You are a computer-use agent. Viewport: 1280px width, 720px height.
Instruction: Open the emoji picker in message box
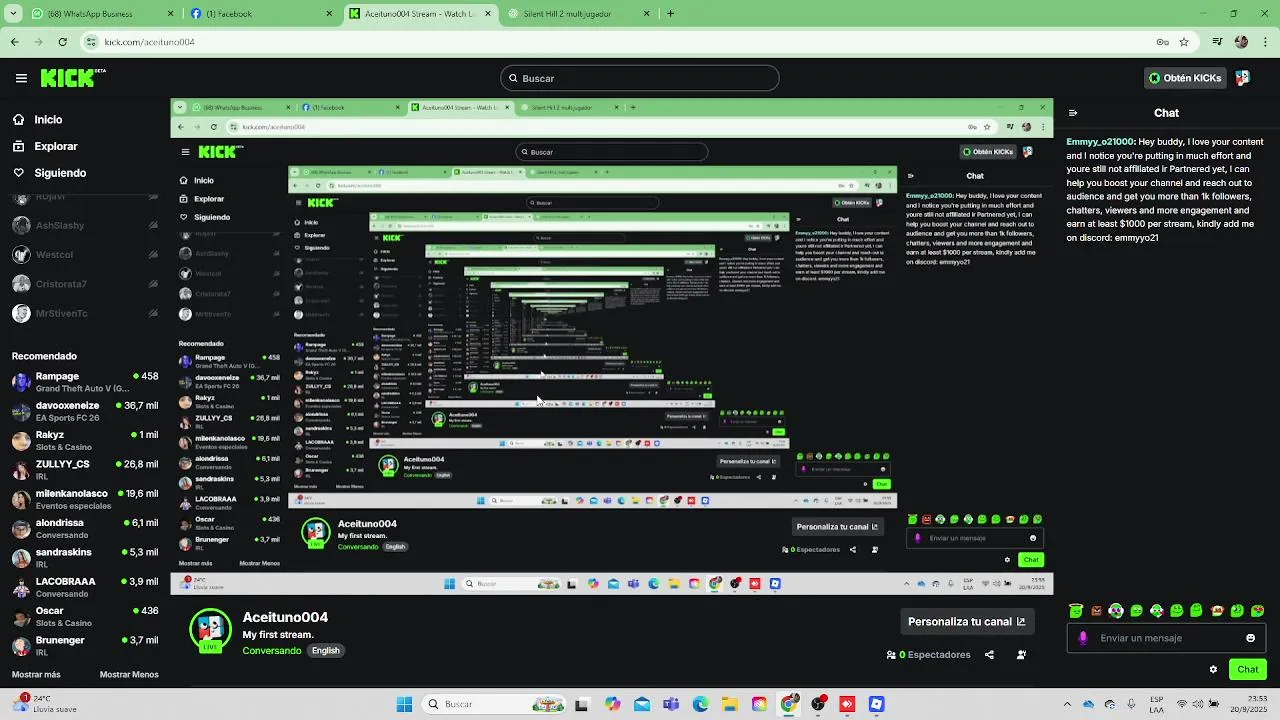(1250, 638)
